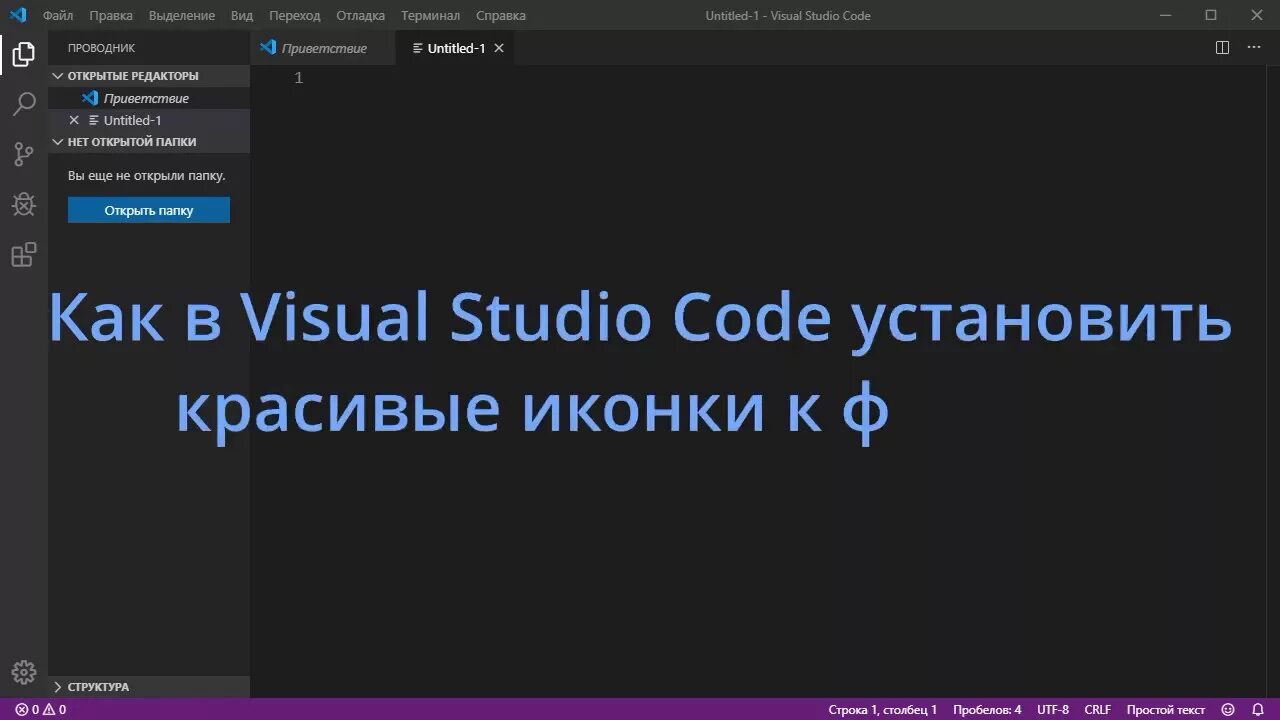The image size is (1280, 720).
Task: Click the Открыть папку button
Action: click(x=149, y=210)
